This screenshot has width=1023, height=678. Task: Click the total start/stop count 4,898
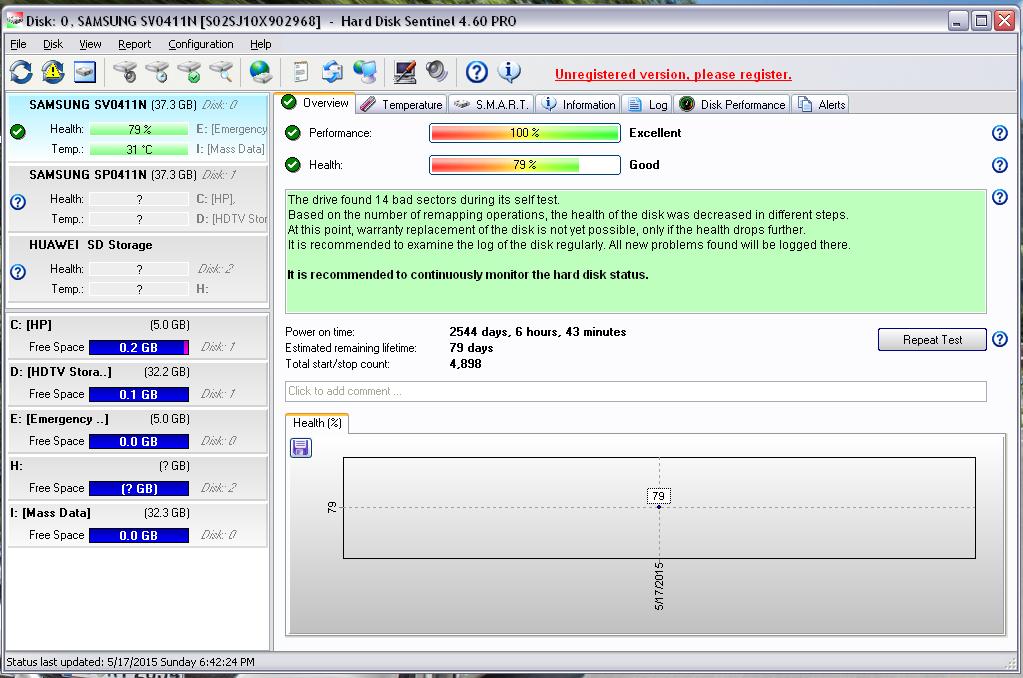(x=465, y=364)
